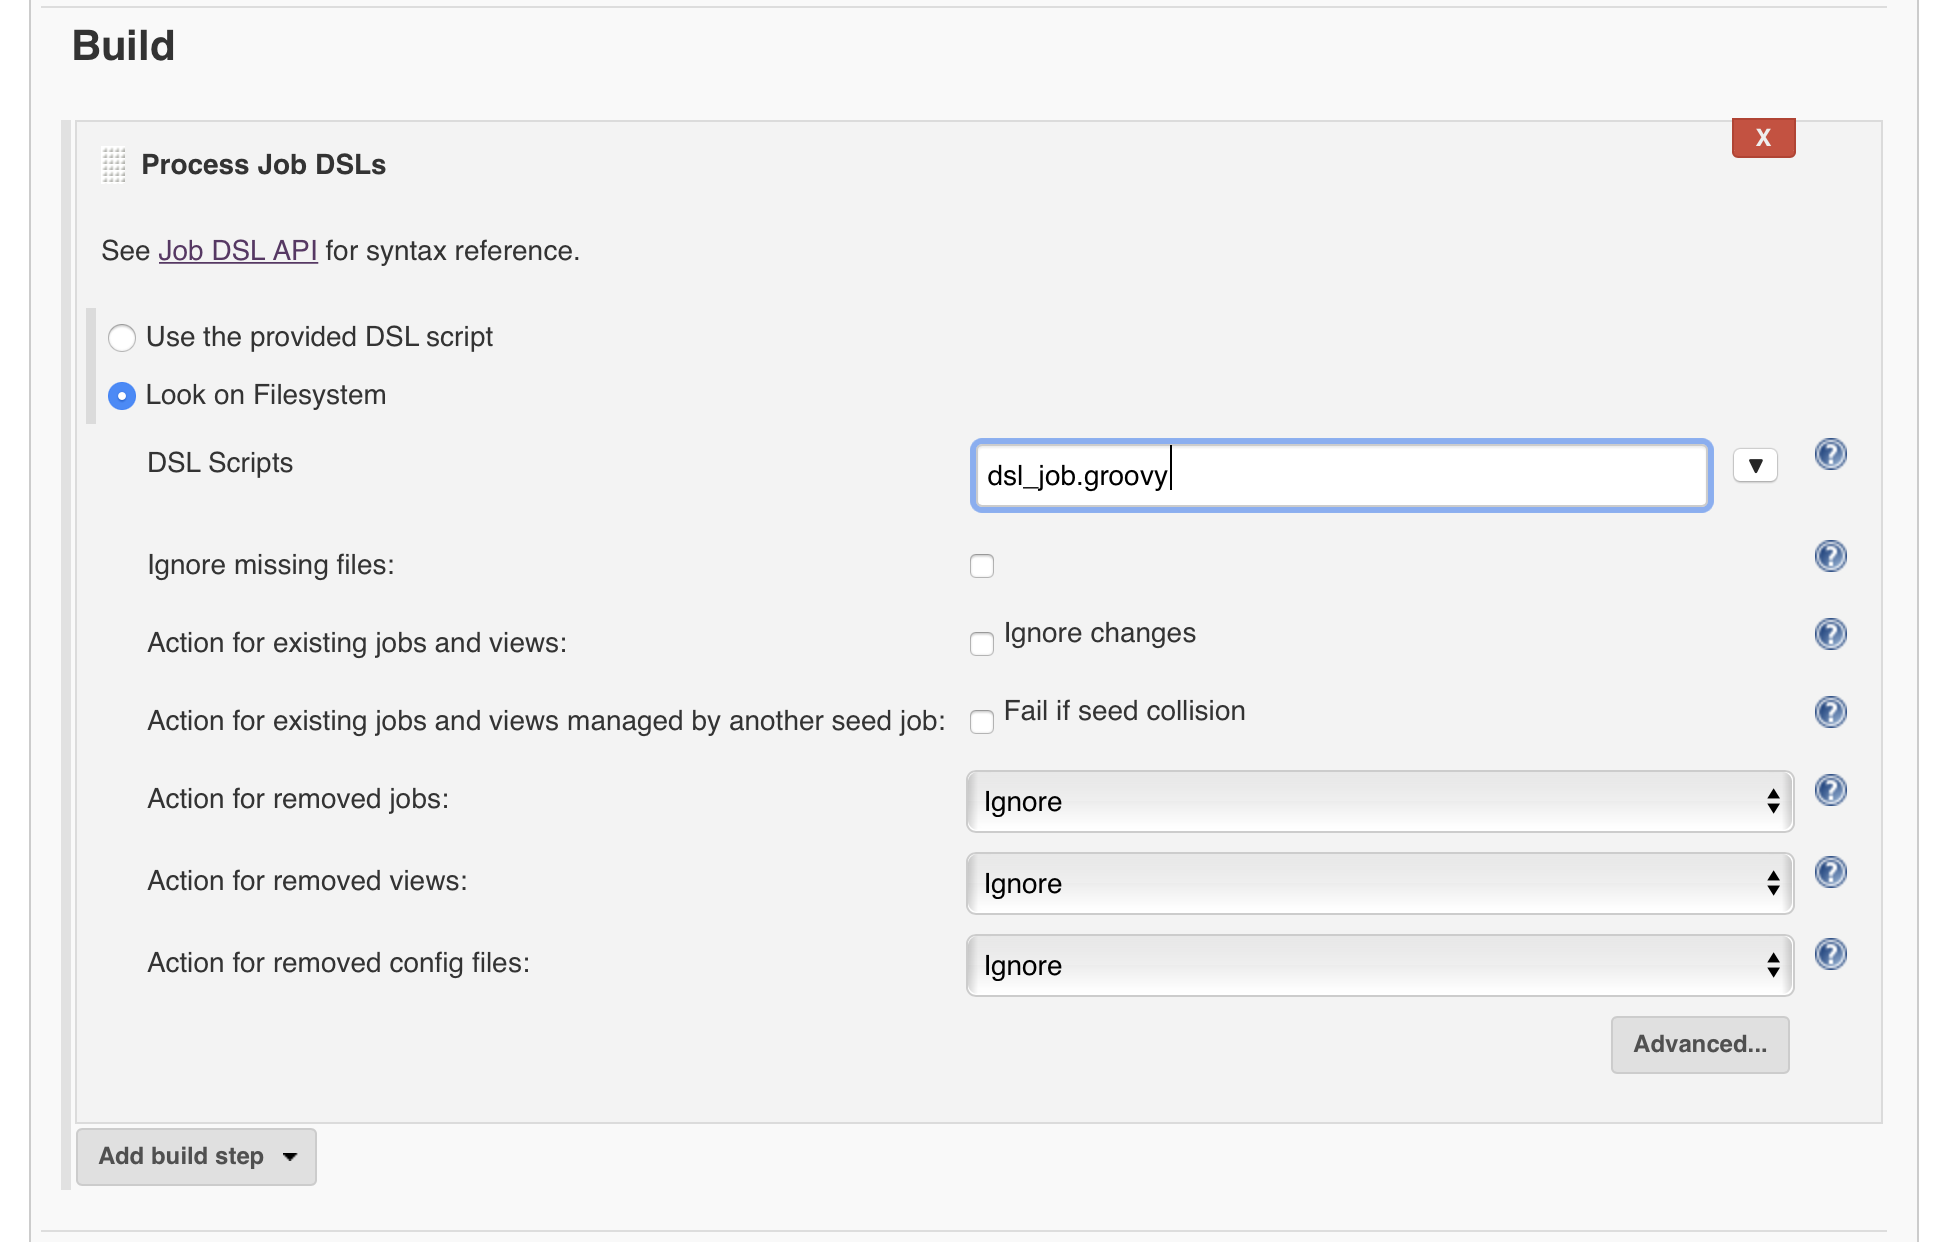
Task: Open Action for removed config files dropdown
Action: [1379, 965]
